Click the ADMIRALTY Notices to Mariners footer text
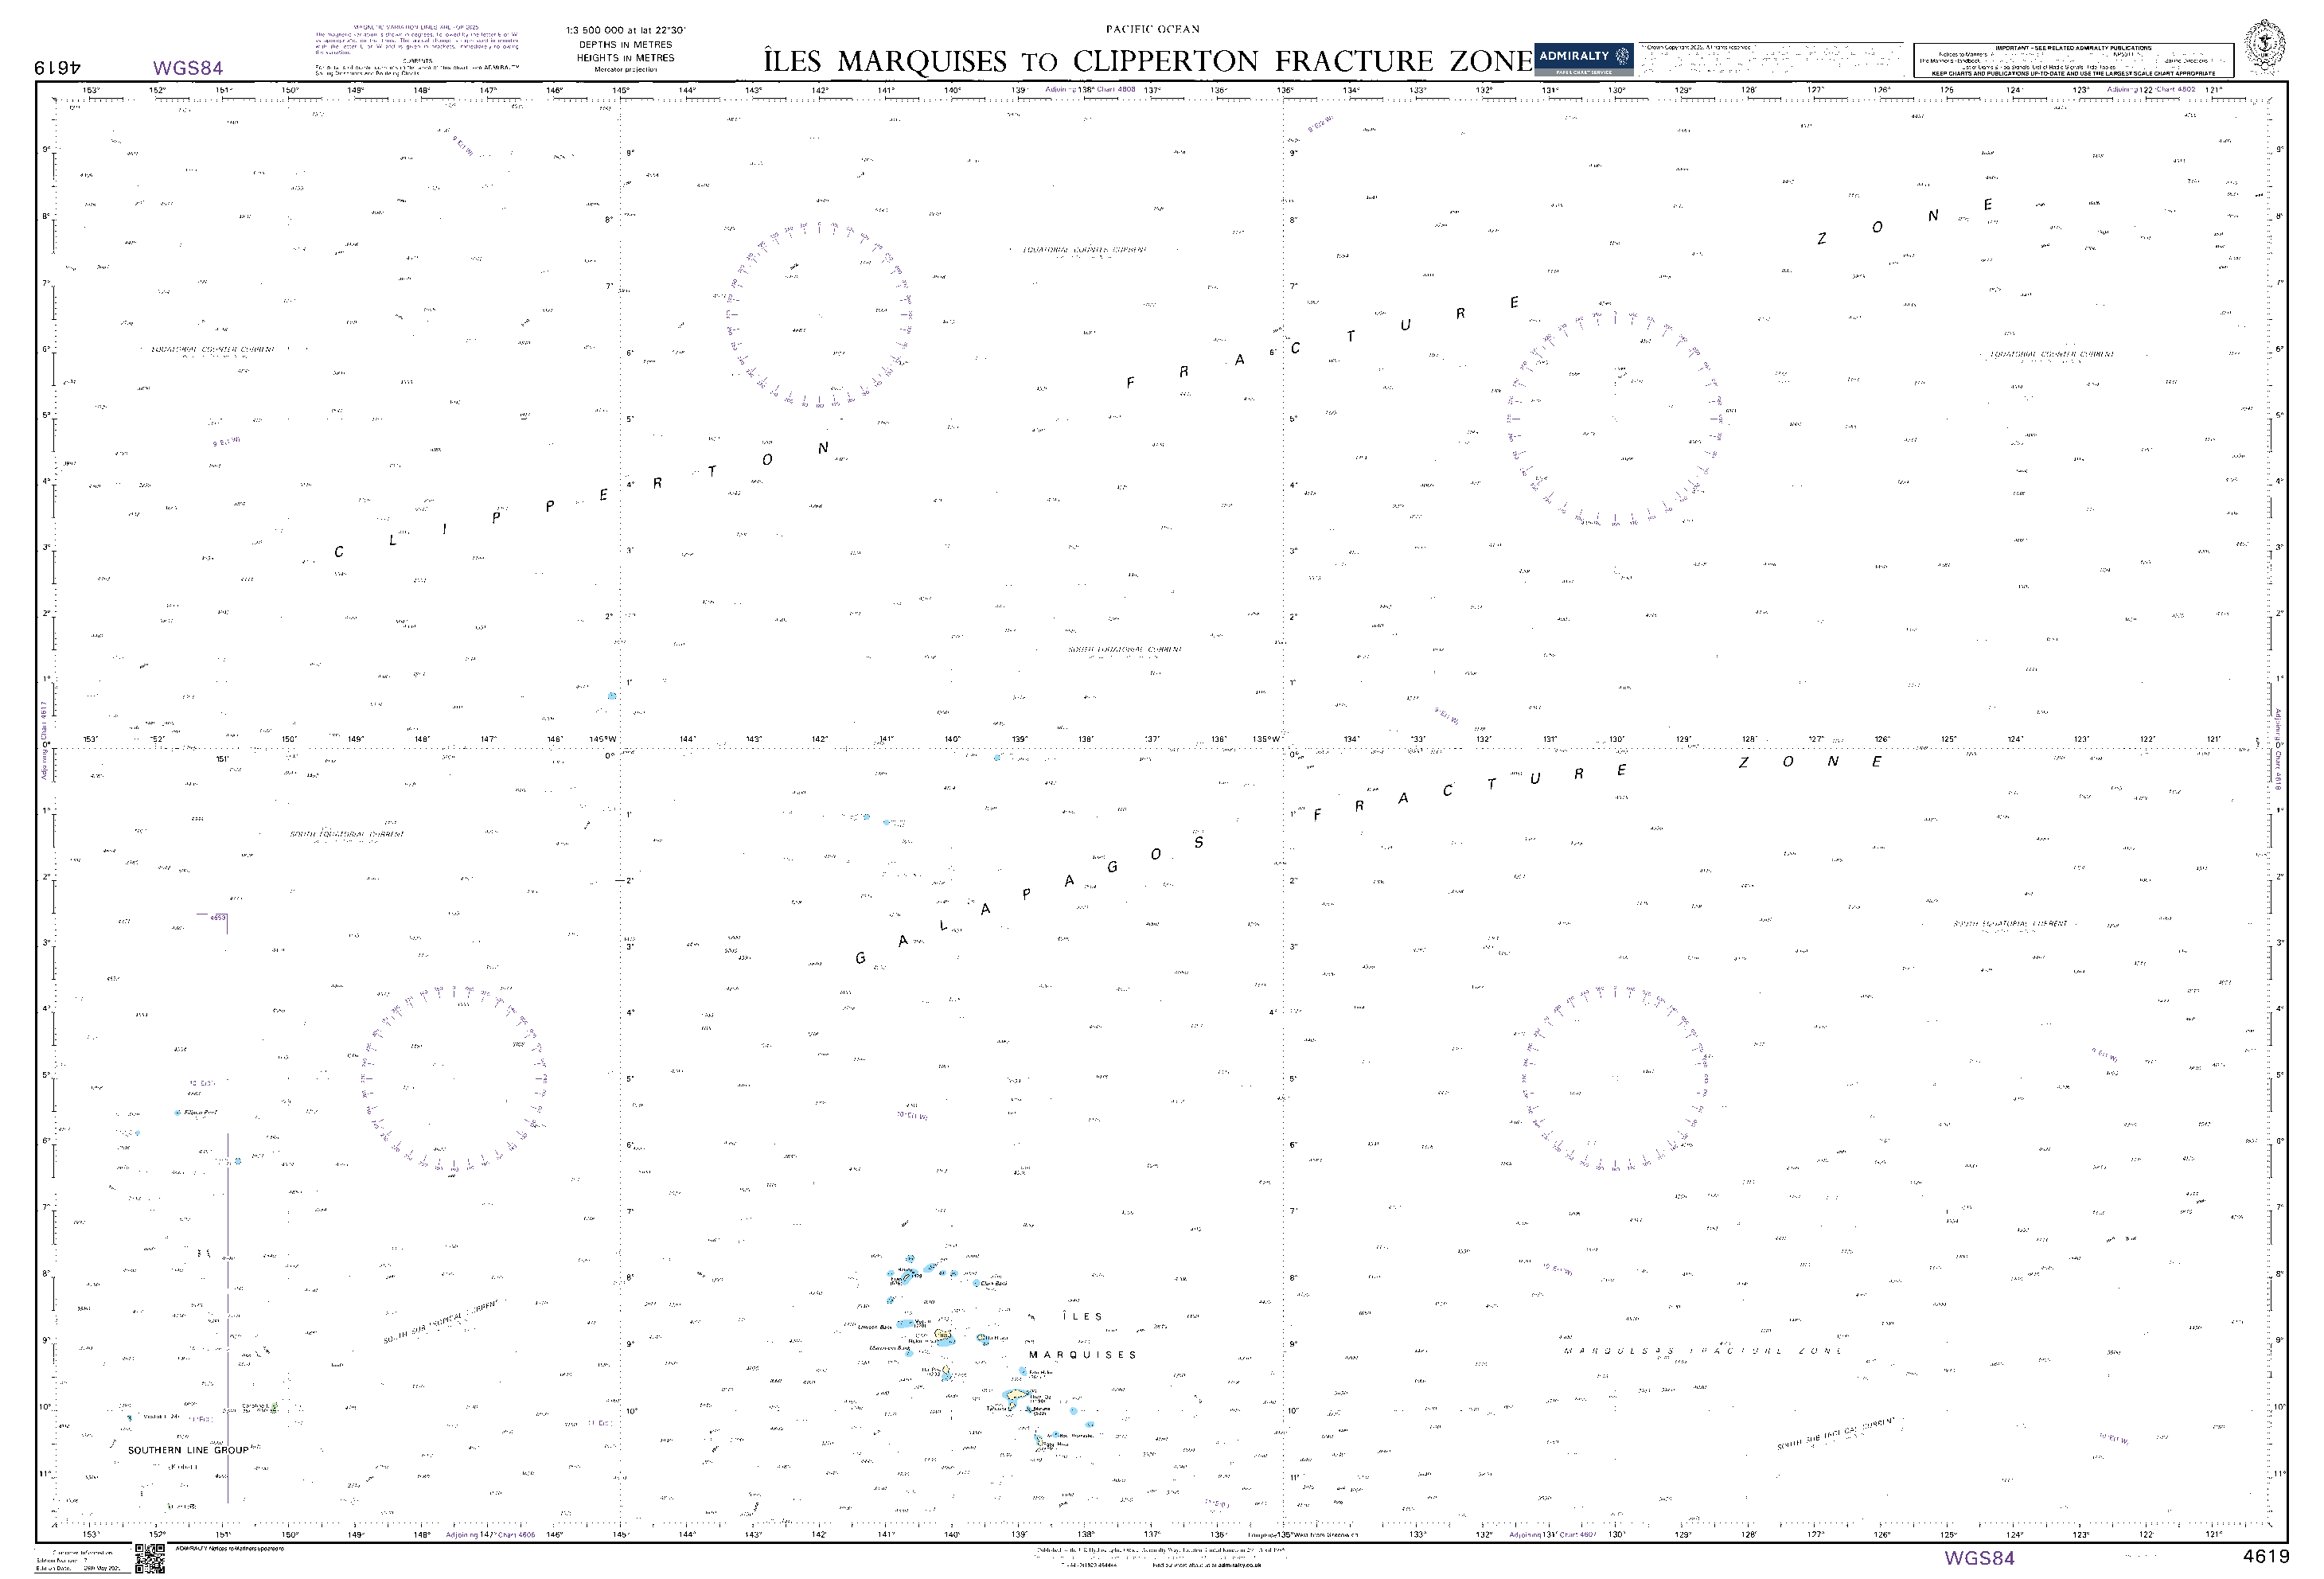 229,1548
